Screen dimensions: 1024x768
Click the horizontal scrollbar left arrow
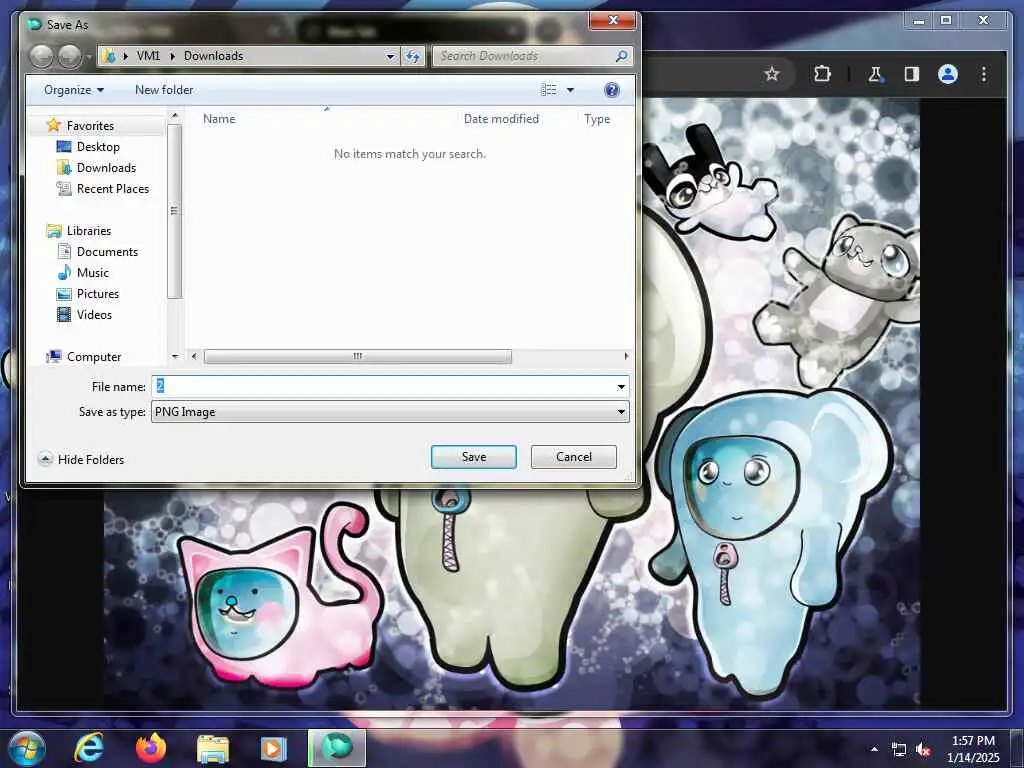click(x=194, y=357)
